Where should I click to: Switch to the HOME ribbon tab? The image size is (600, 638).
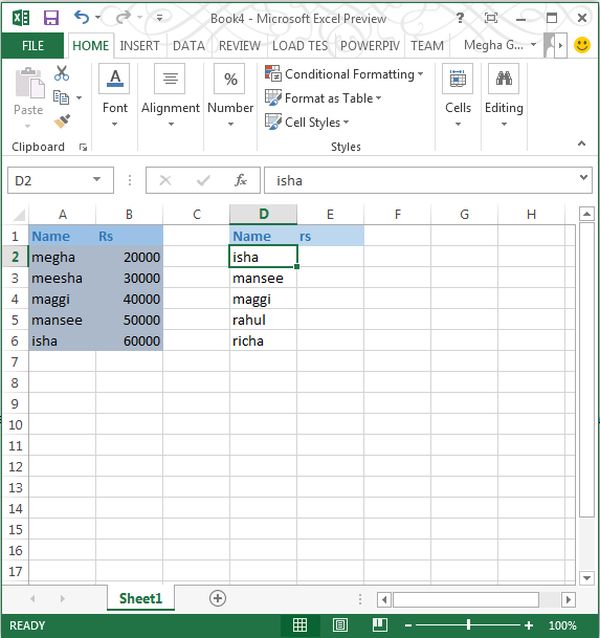[x=90, y=46]
